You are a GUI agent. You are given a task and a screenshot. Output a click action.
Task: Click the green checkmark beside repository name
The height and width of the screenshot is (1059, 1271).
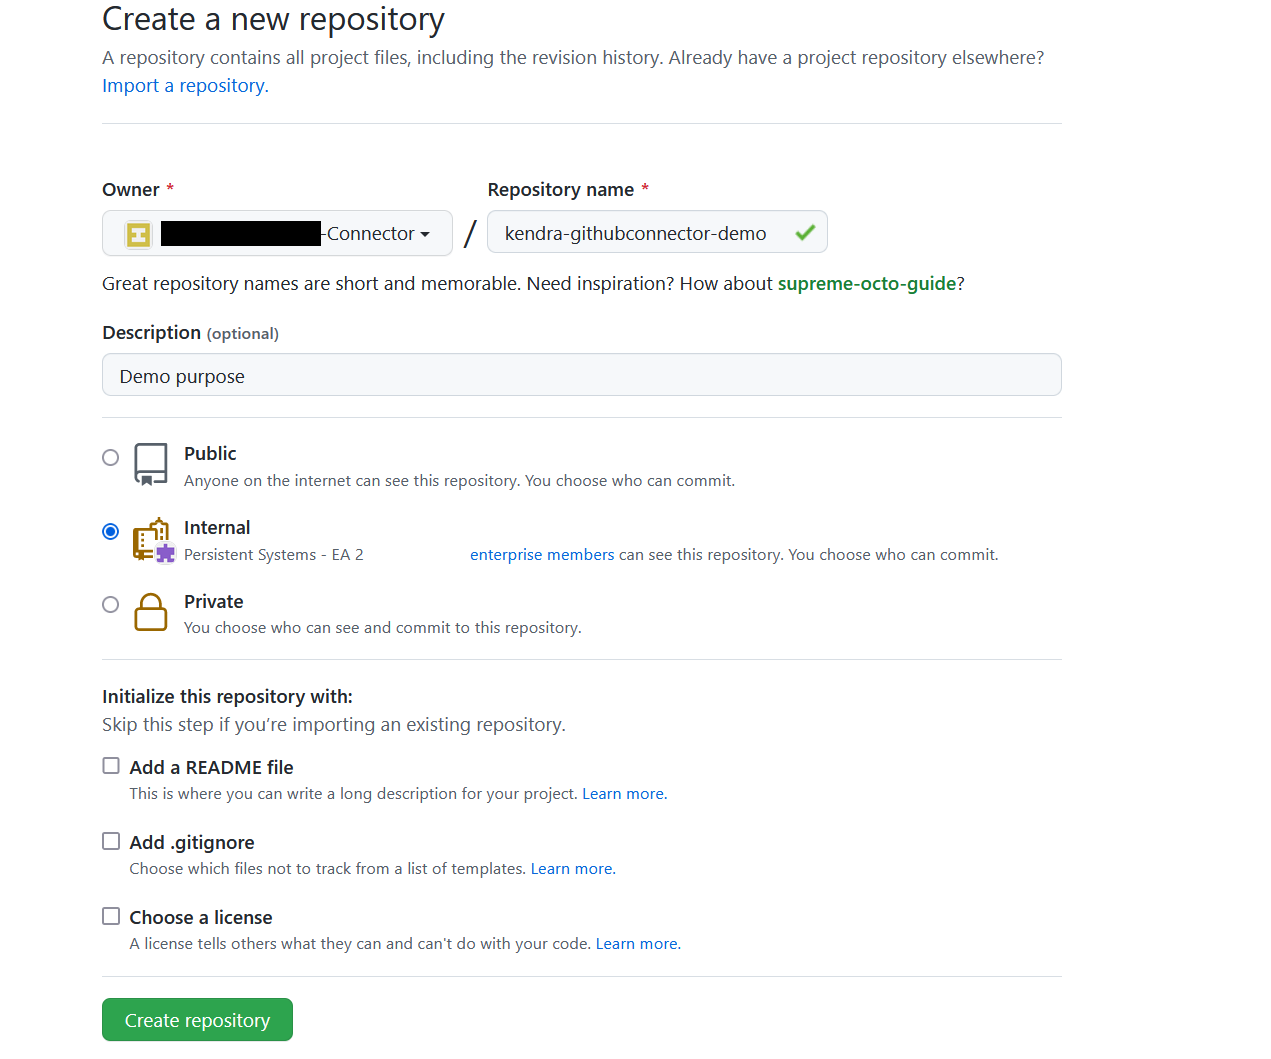point(805,233)
